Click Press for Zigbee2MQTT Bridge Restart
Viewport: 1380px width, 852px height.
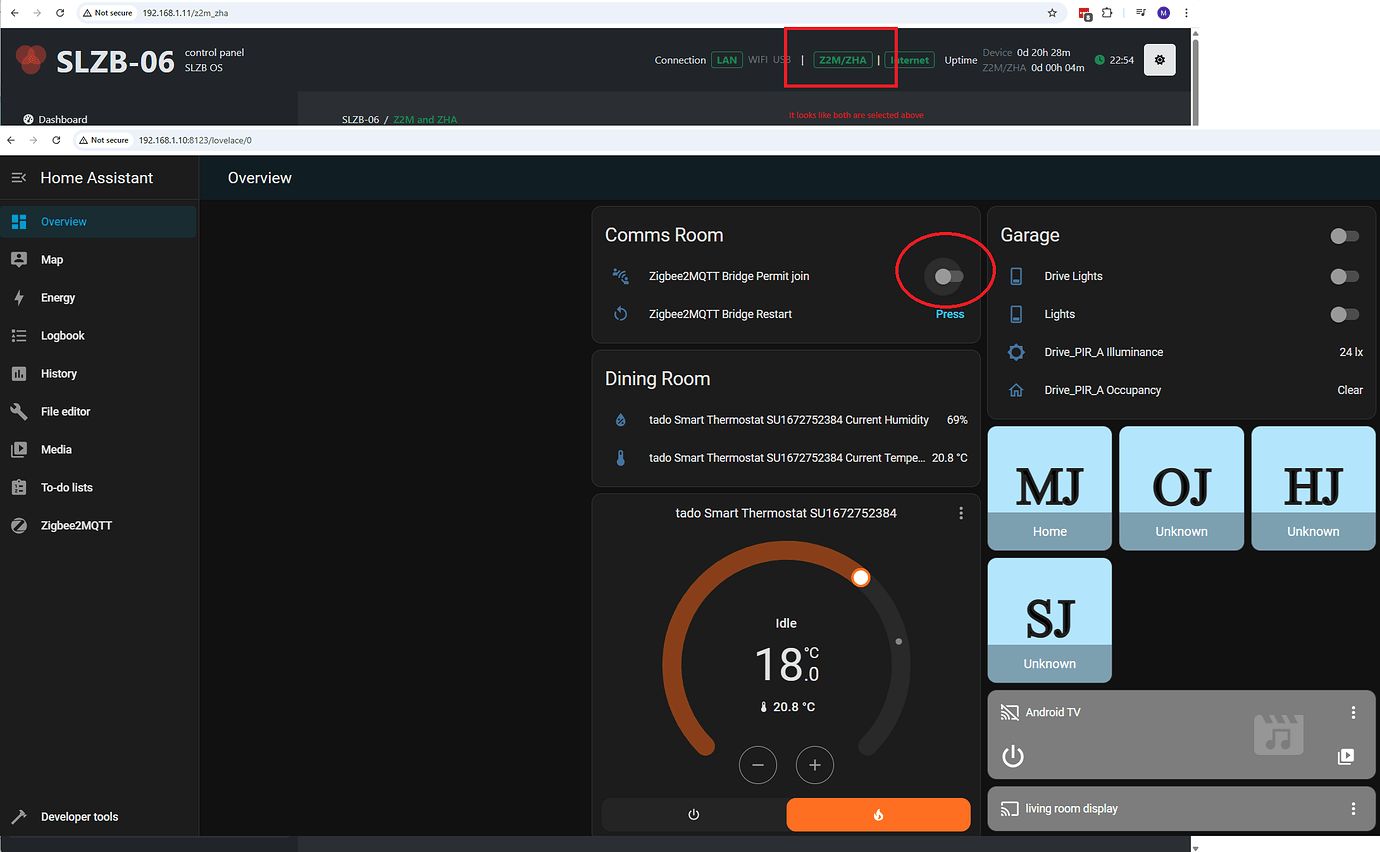click(950, 314)
